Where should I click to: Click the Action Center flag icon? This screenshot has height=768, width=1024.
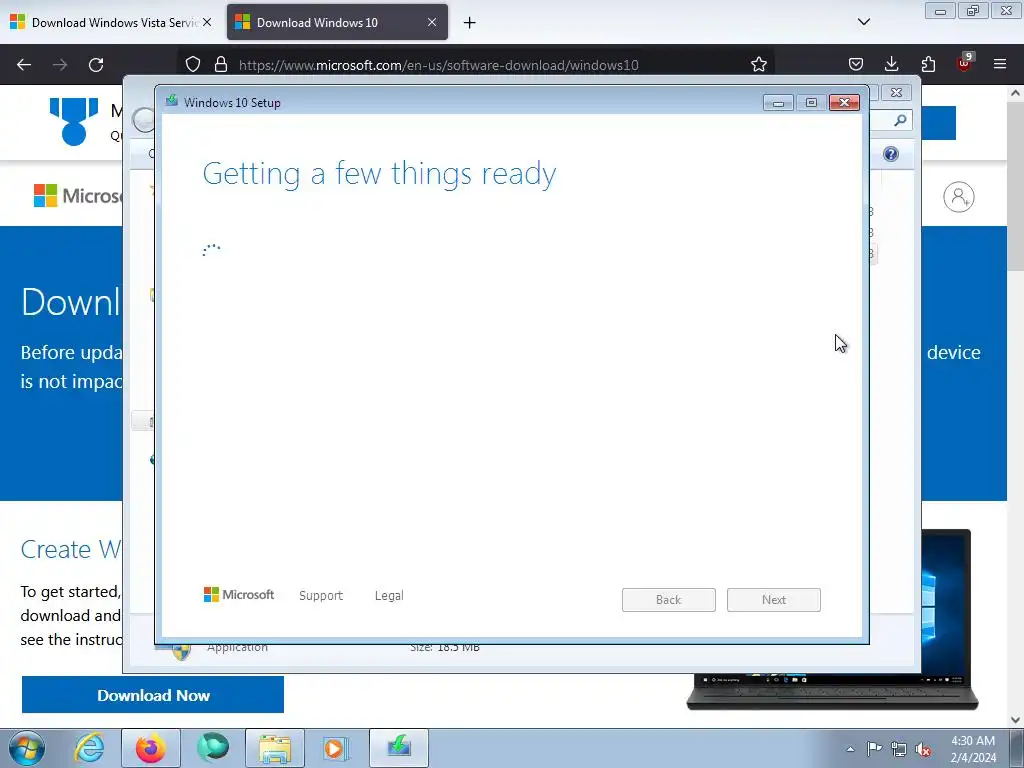pyautogui.click(x=874, y=749)
